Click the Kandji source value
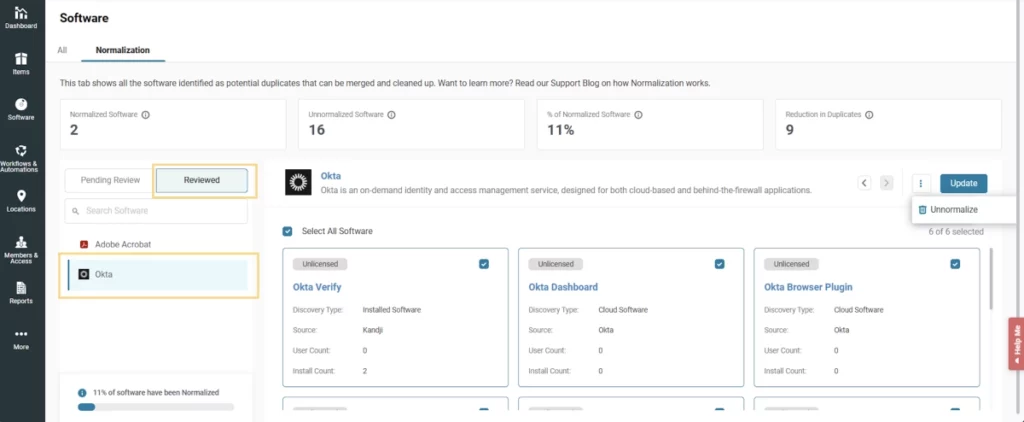 click(373, 330)
